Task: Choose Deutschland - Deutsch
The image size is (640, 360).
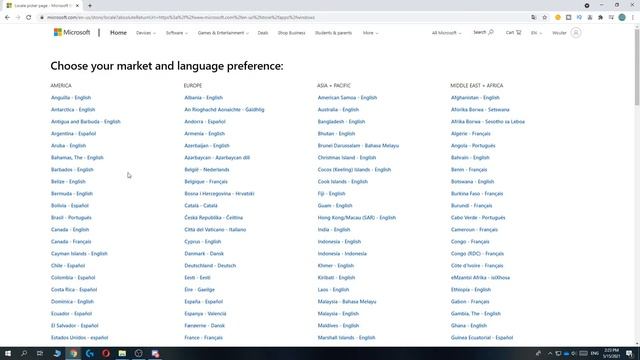Action: [210, 266]
